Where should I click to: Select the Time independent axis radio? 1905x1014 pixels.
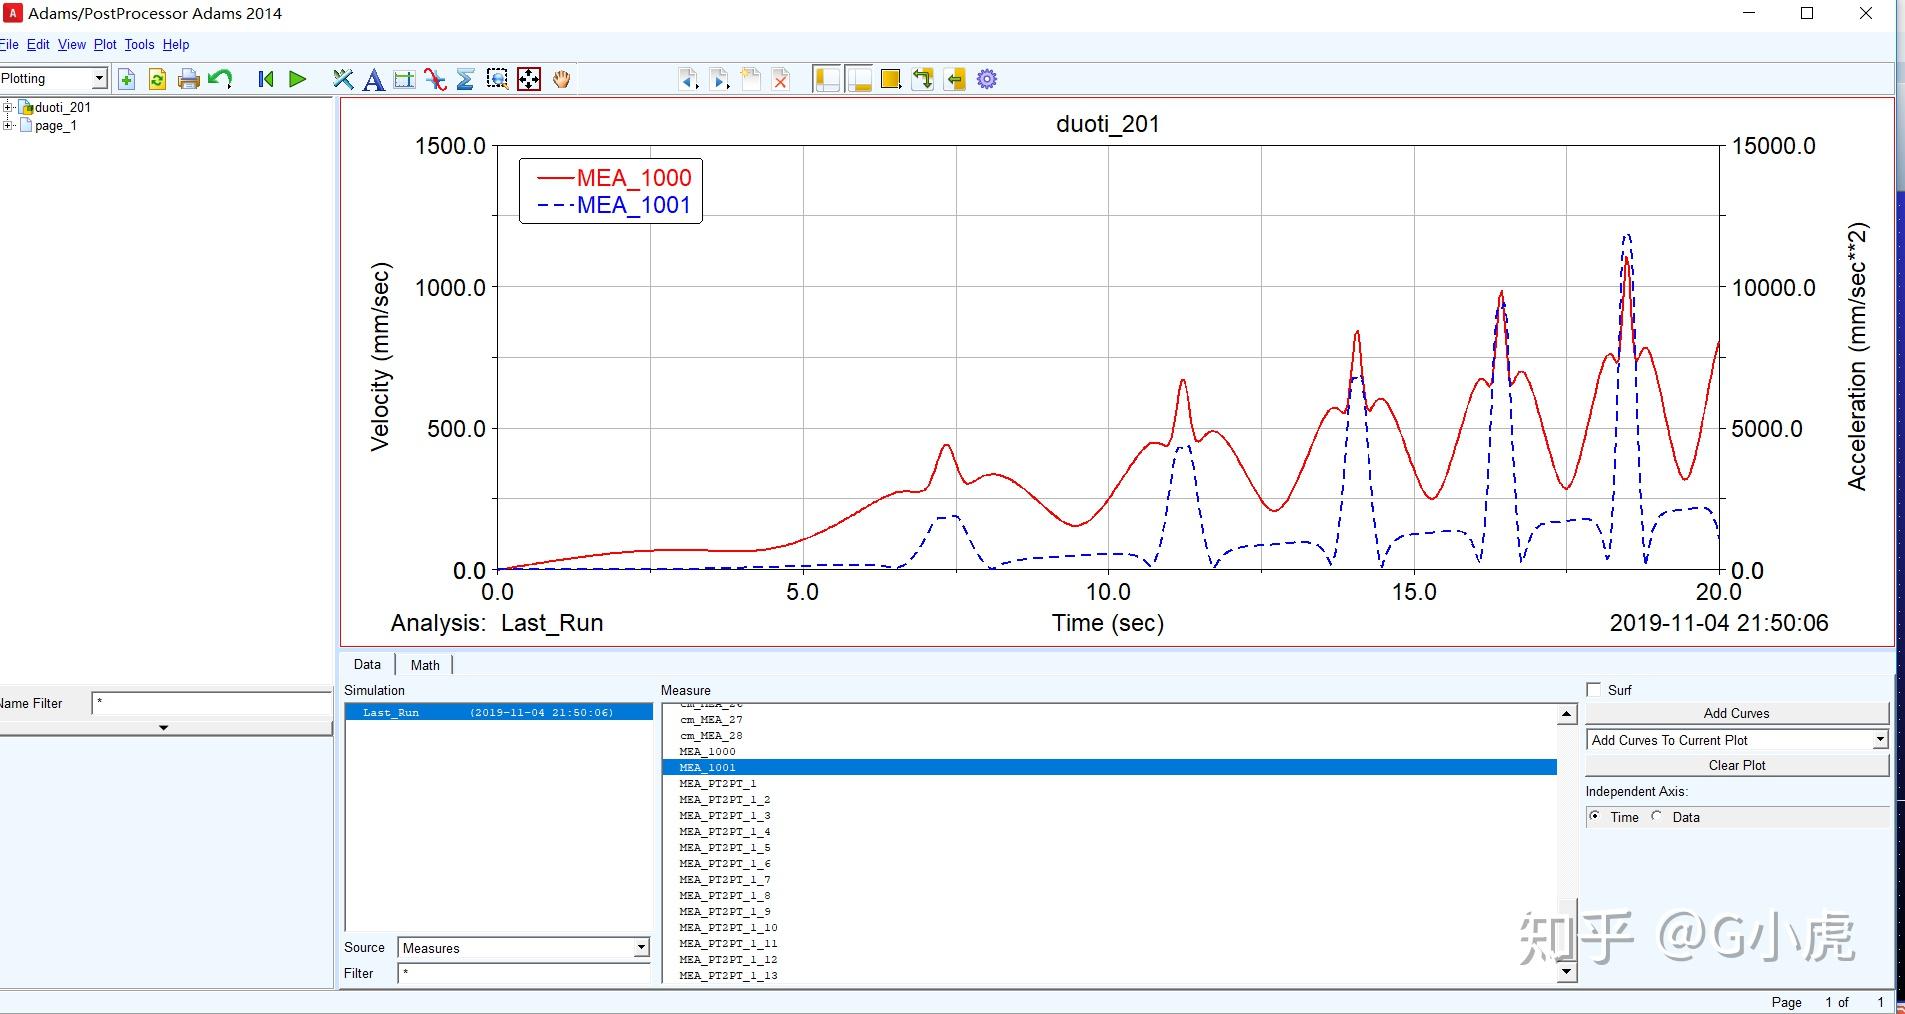click(1595, 817)
